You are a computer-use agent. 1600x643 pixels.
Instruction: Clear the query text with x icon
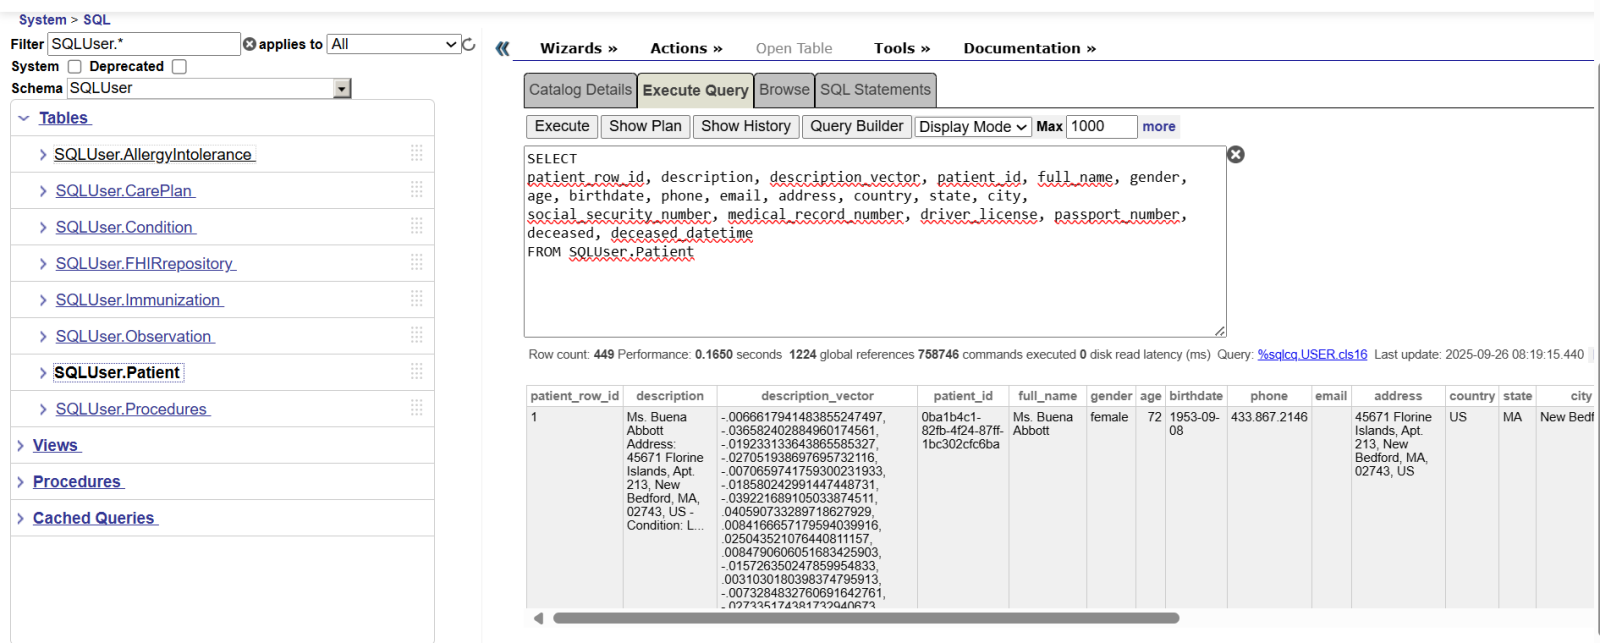point(1236,154)
